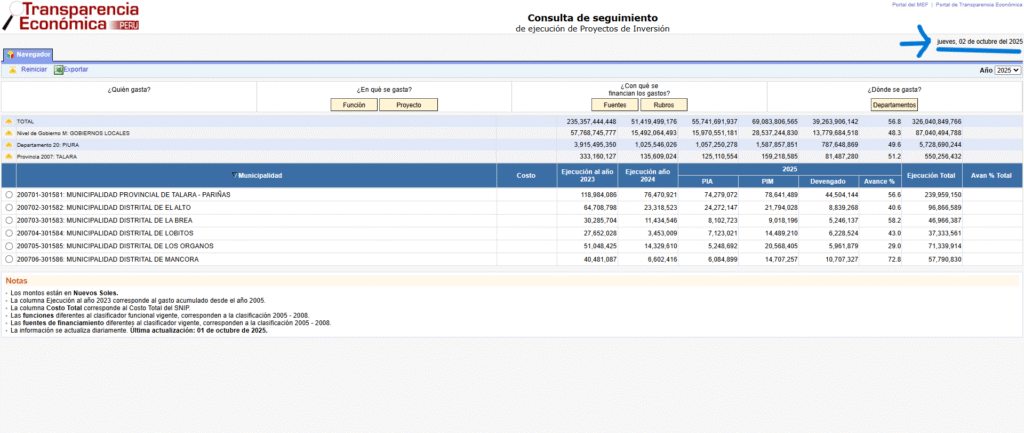Click the Transparencia Económica Perú logo

click(x=70, y=16)
